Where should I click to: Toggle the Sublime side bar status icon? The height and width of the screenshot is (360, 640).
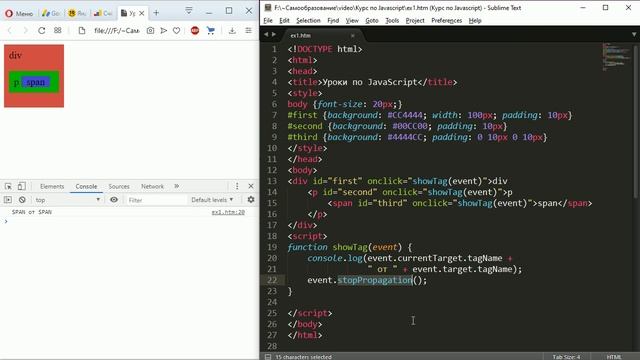click(268, 357)
